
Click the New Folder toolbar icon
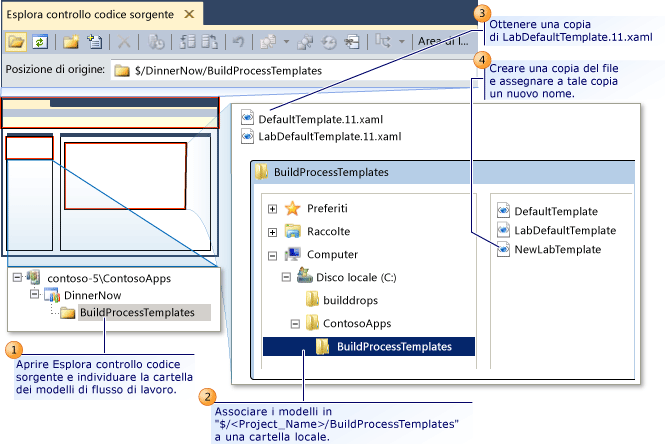(71, 42)
